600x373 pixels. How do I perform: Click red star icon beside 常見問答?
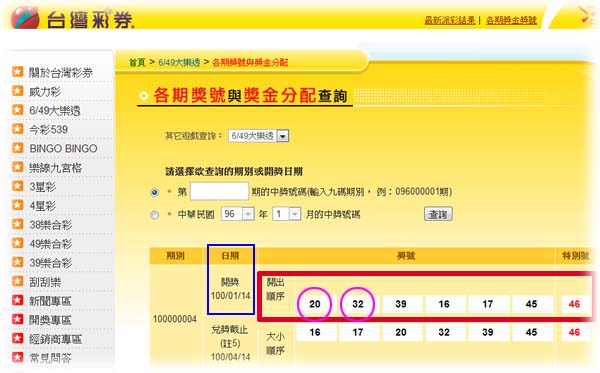pyautogui.click(x=18, y=357)
